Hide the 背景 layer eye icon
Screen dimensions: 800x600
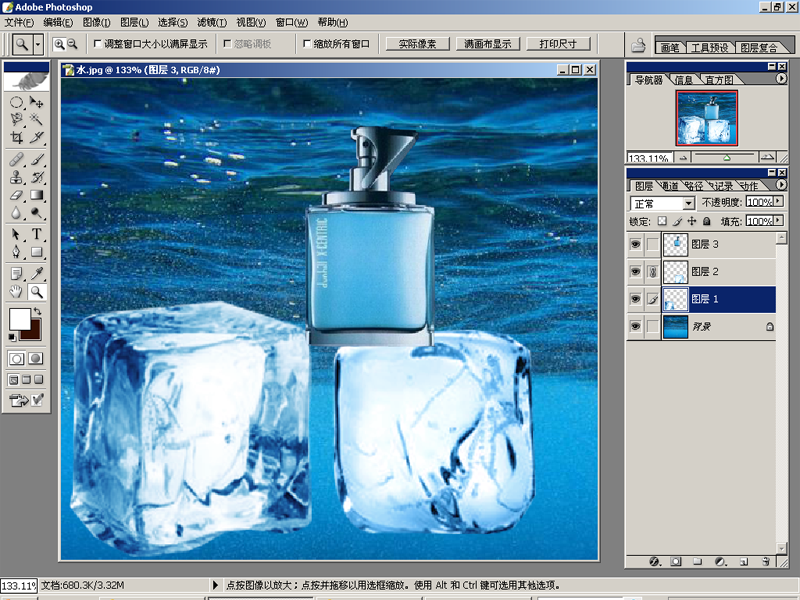click(635, 326)
